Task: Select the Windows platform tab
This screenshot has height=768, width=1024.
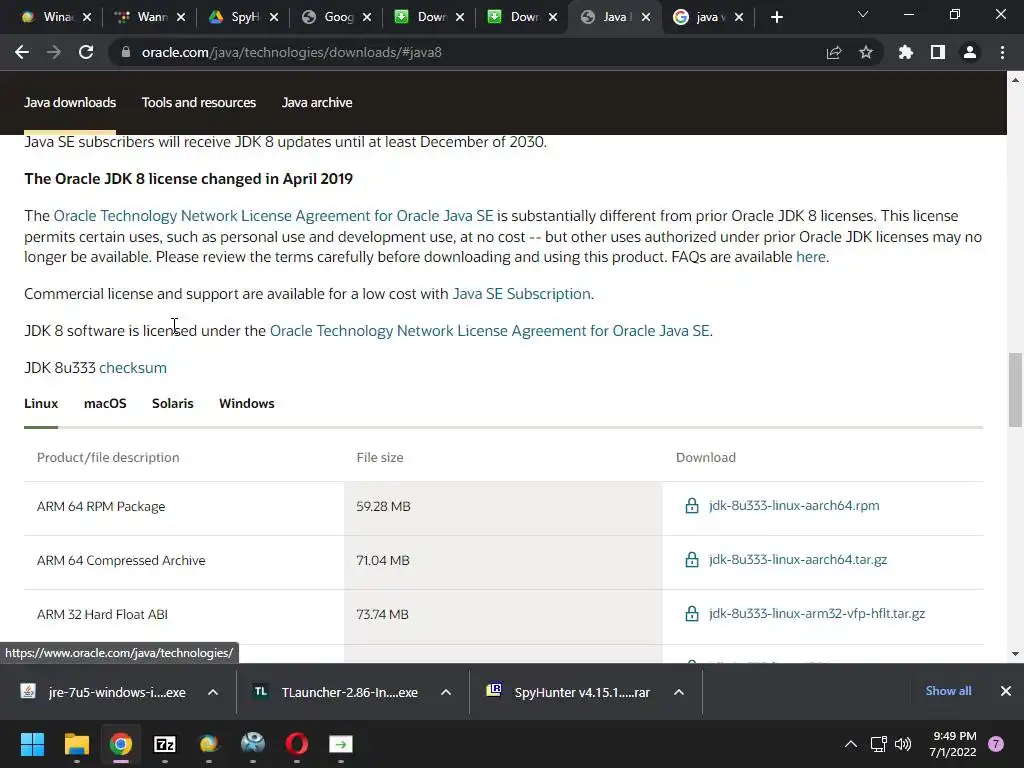Action: point(247,404)
